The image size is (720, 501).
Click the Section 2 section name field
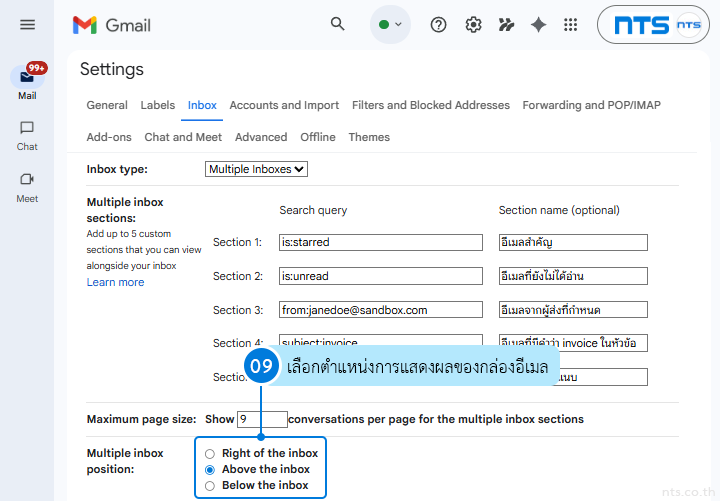tap(573, 276)
